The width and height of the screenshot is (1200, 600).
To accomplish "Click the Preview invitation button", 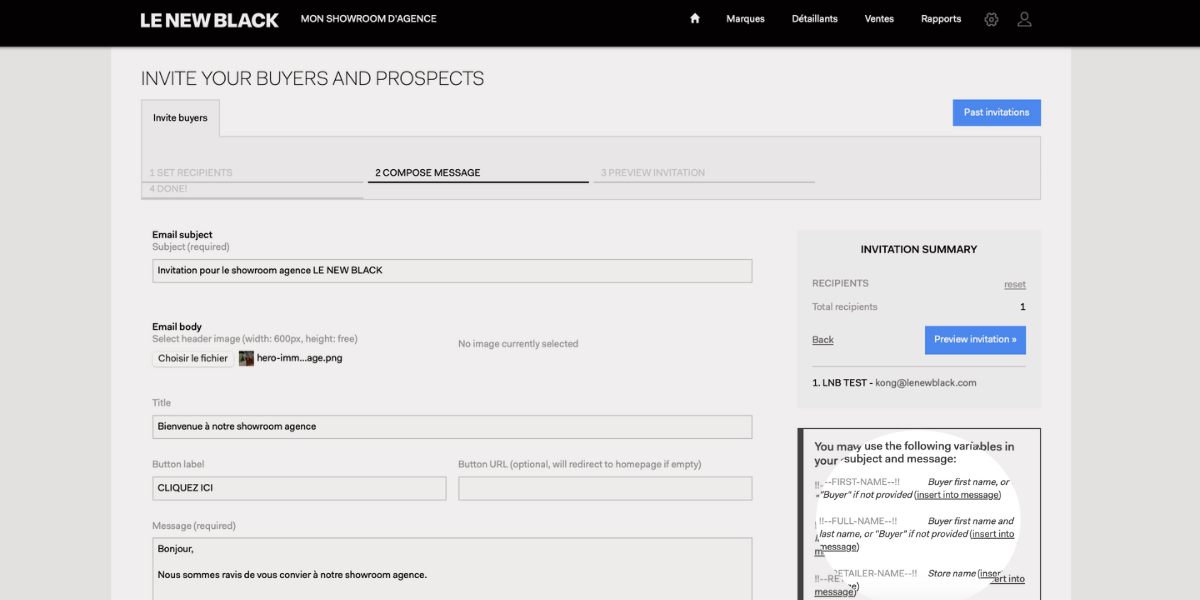I will (x=975, y=340).
